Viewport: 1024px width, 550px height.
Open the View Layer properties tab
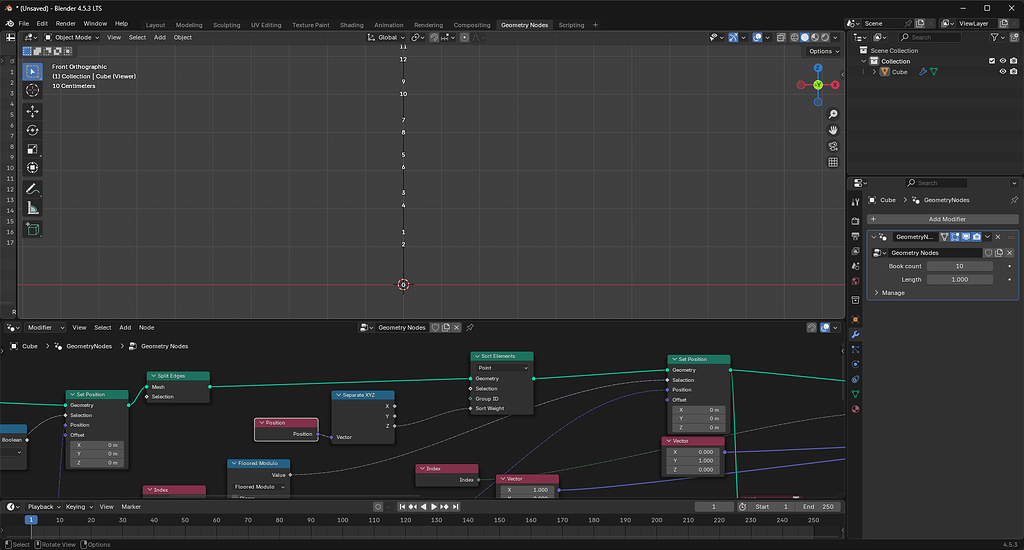pos(856,251)
